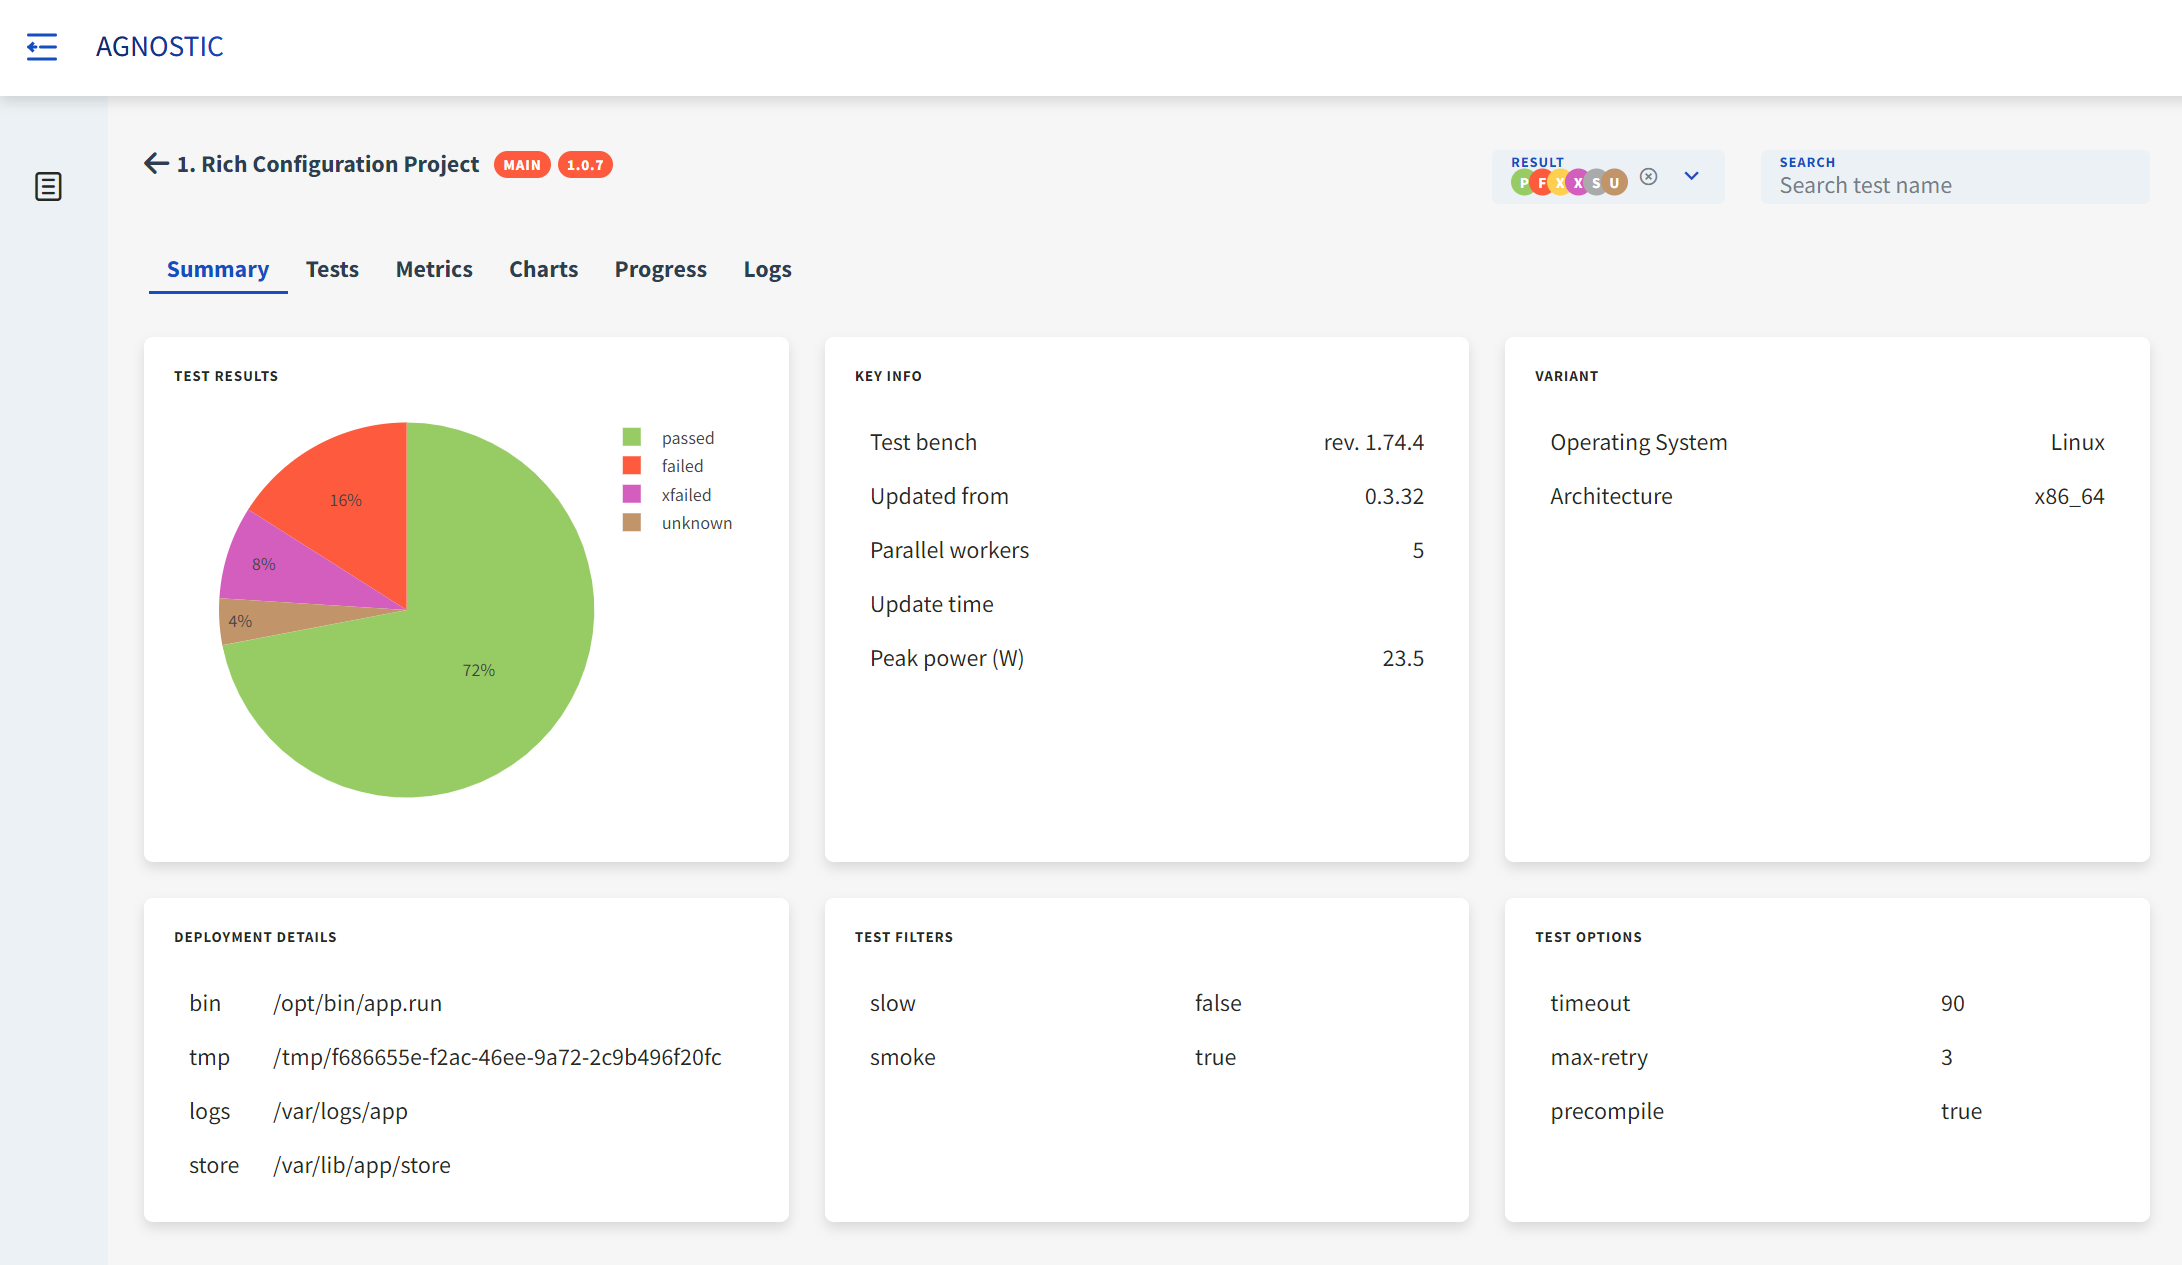
Task: Expand the Result filter dropdown chevron
Action: 1691,176
